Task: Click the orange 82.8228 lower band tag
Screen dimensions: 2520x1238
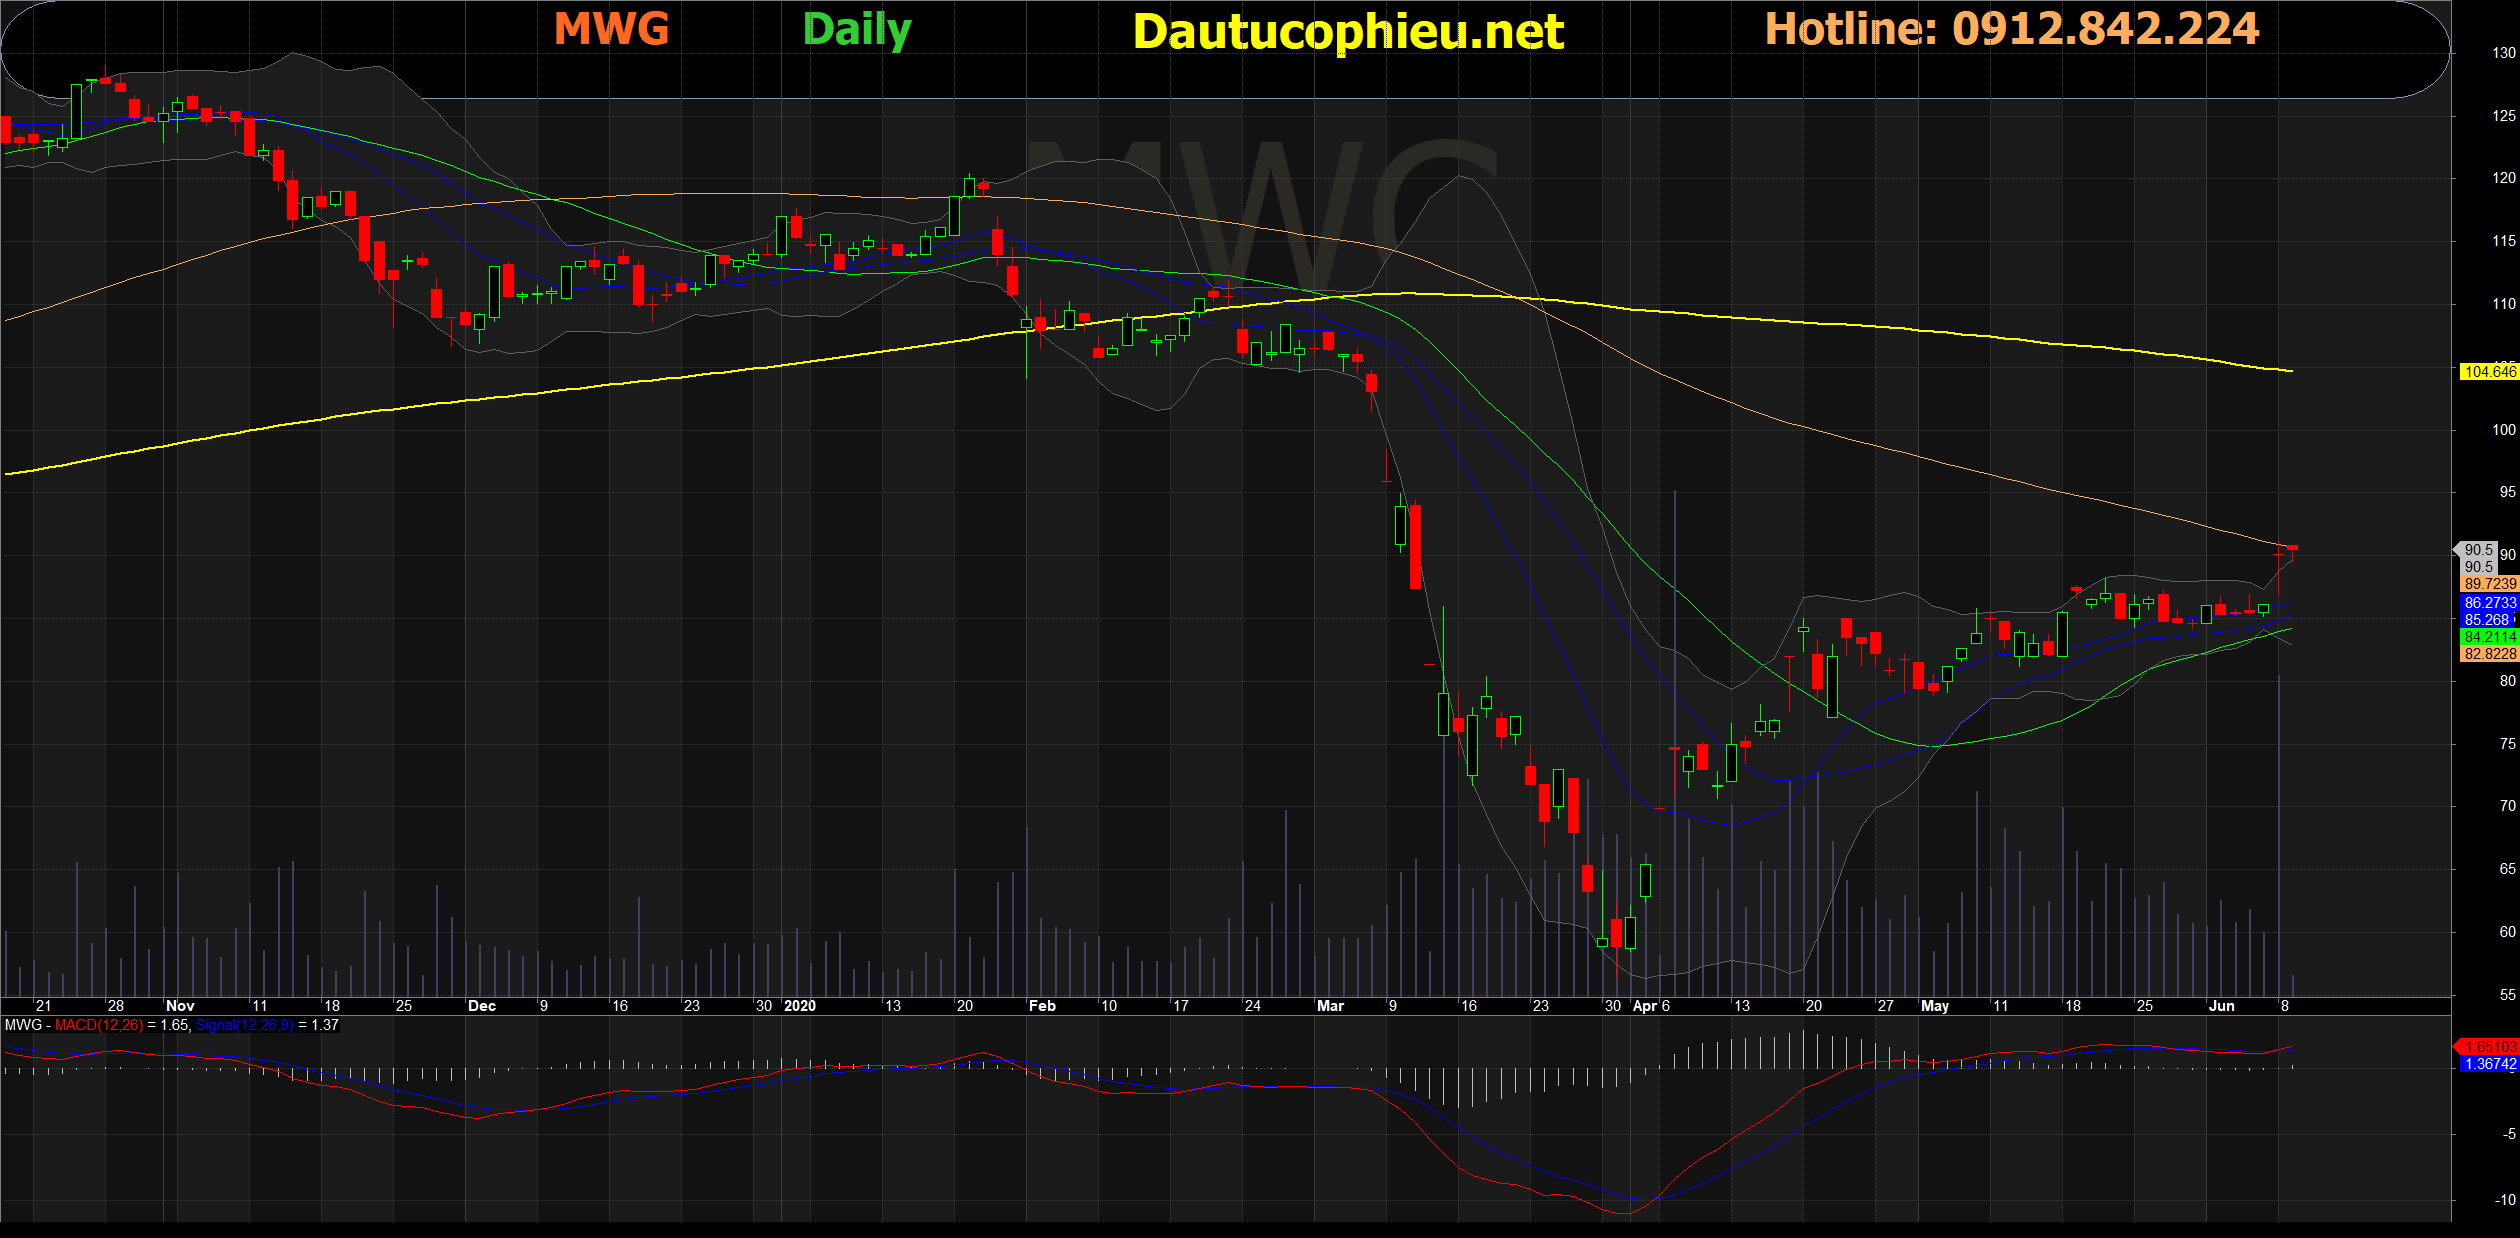Action: [x=2488, y=654]
